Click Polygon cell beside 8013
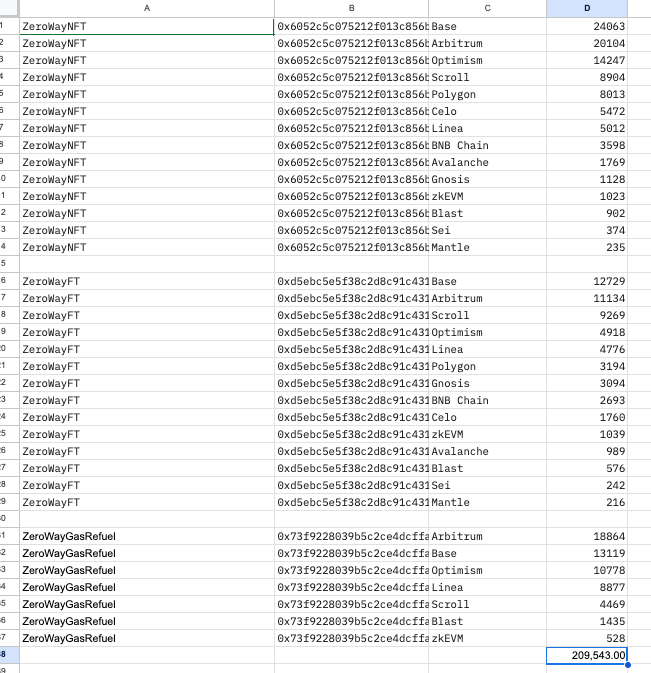The width and height of the screenshot is (651, 673). tap(487, 94)
